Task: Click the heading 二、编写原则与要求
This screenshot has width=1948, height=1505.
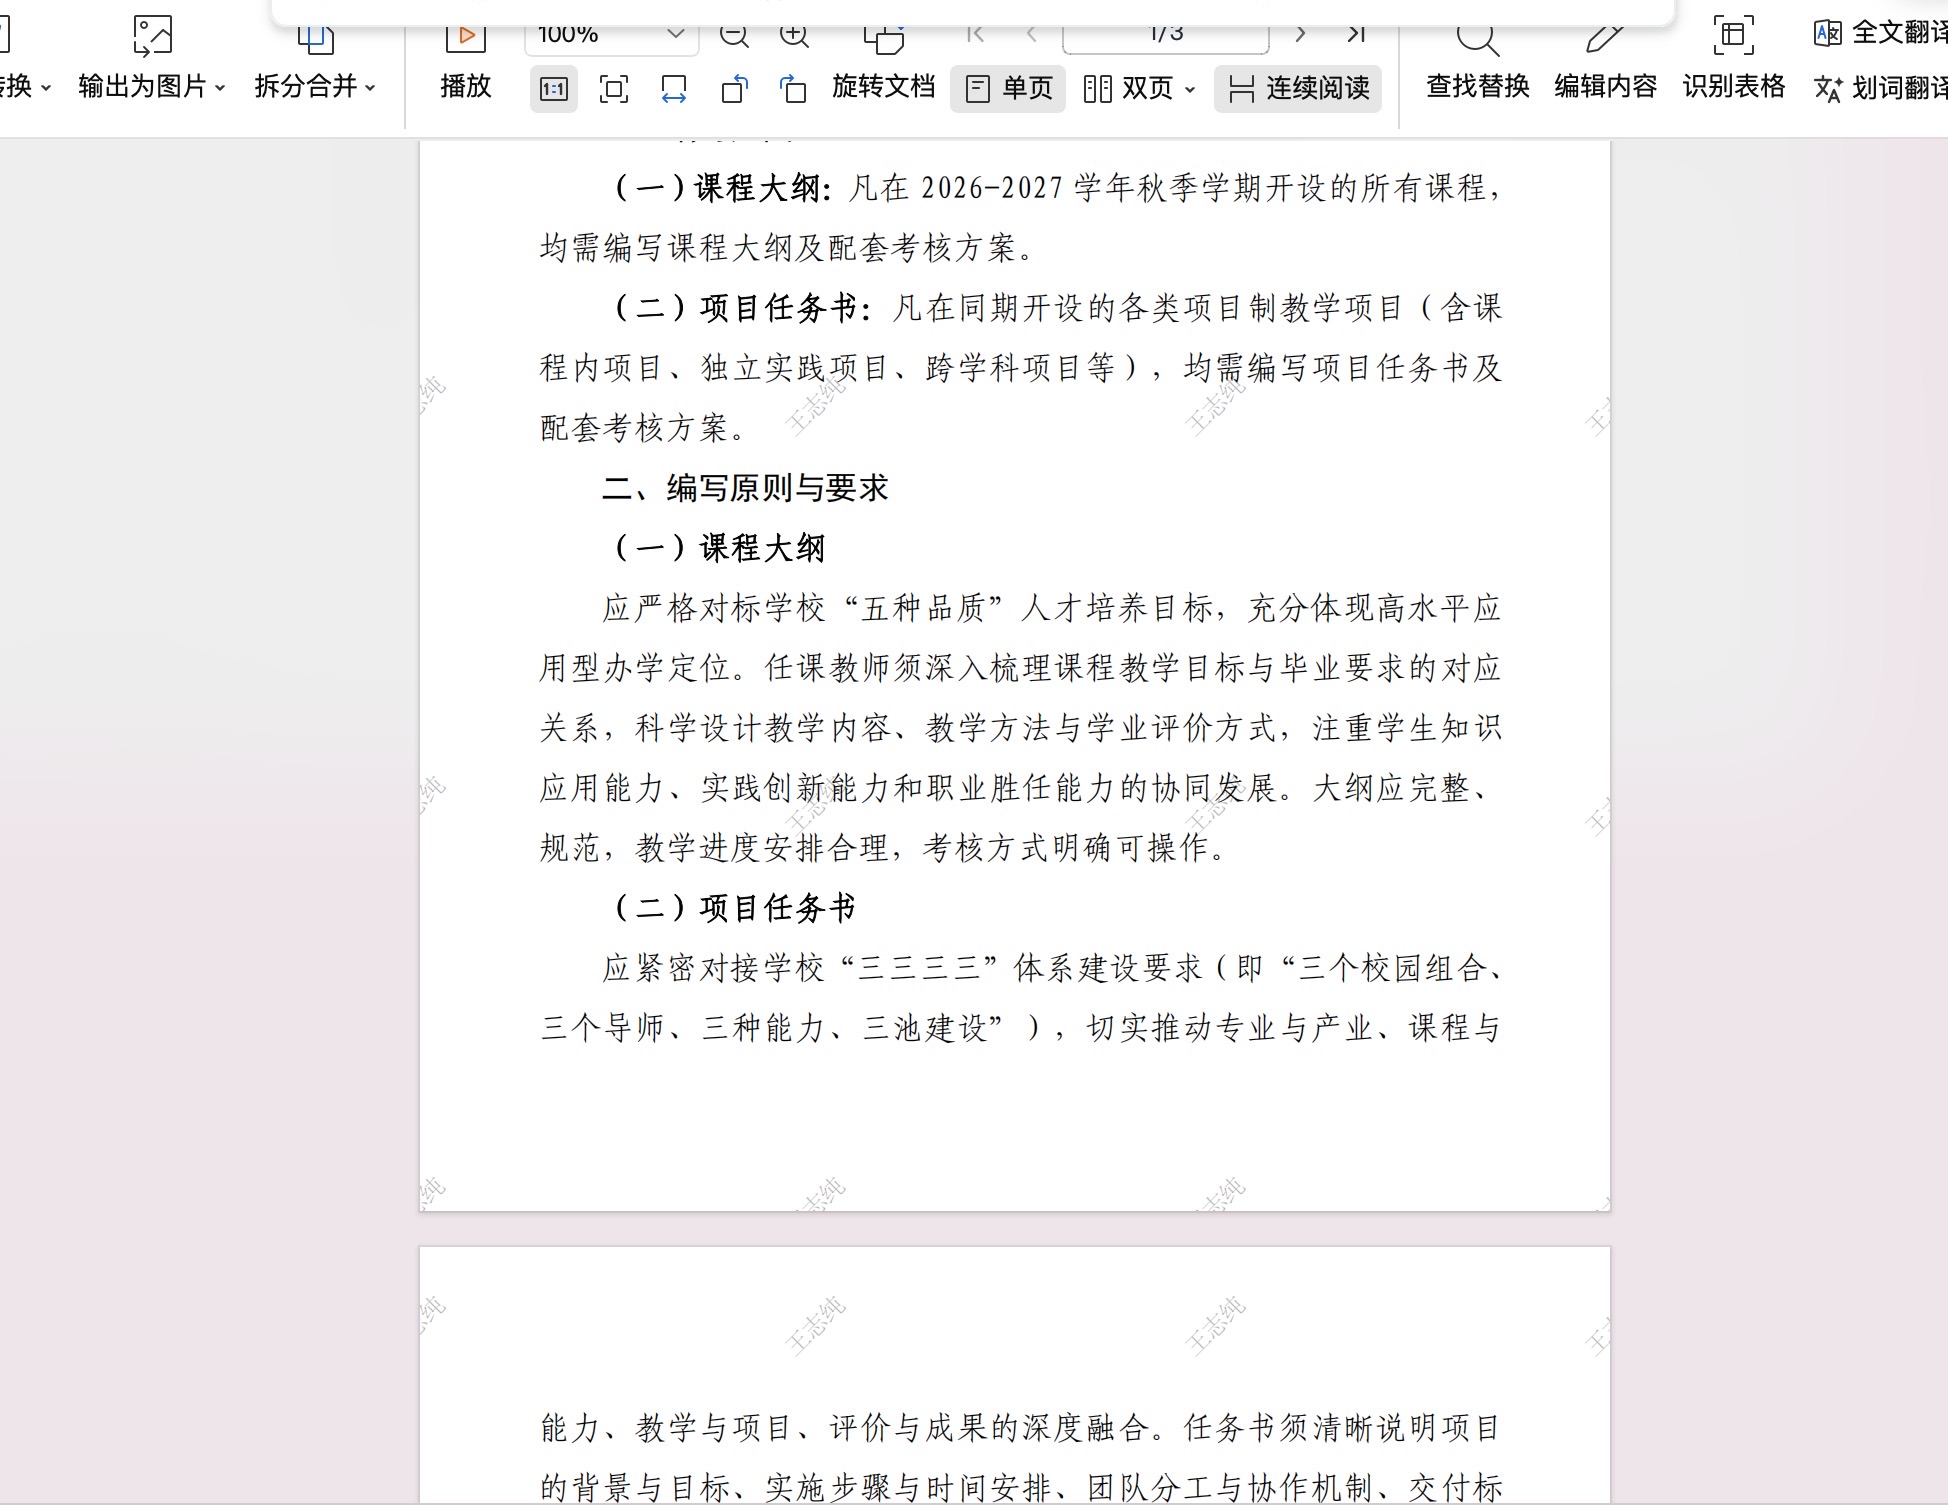Action: point(745,488)
